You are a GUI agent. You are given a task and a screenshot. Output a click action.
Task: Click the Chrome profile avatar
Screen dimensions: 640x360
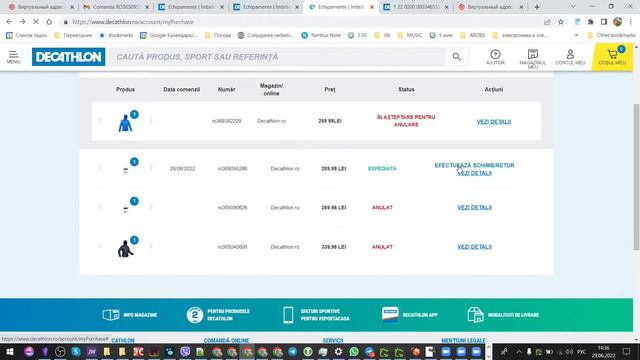point(617,22)
